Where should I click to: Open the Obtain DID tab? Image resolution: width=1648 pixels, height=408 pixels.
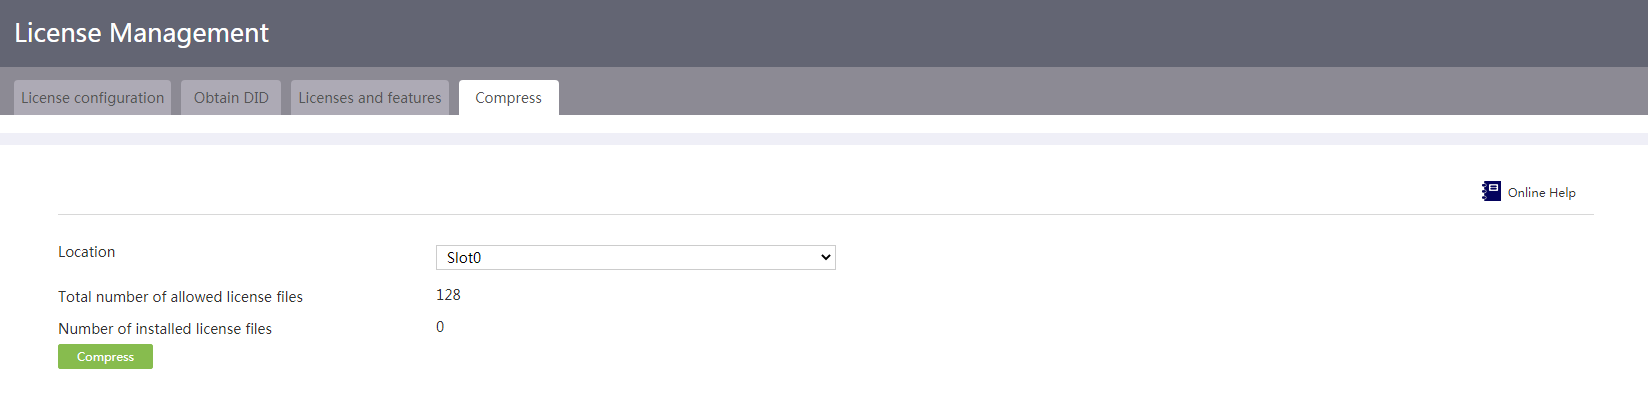pos(231,98)
